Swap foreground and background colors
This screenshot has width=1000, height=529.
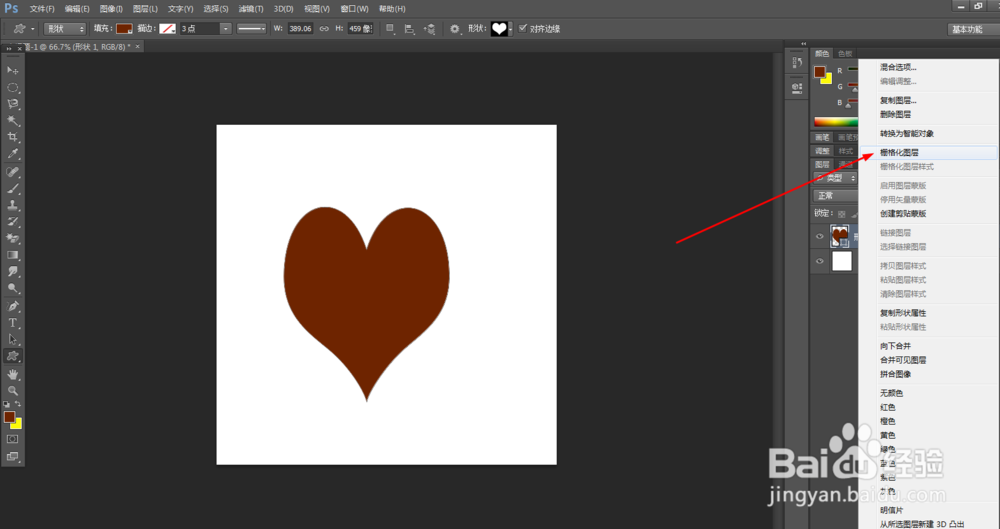tap(18, 404)
